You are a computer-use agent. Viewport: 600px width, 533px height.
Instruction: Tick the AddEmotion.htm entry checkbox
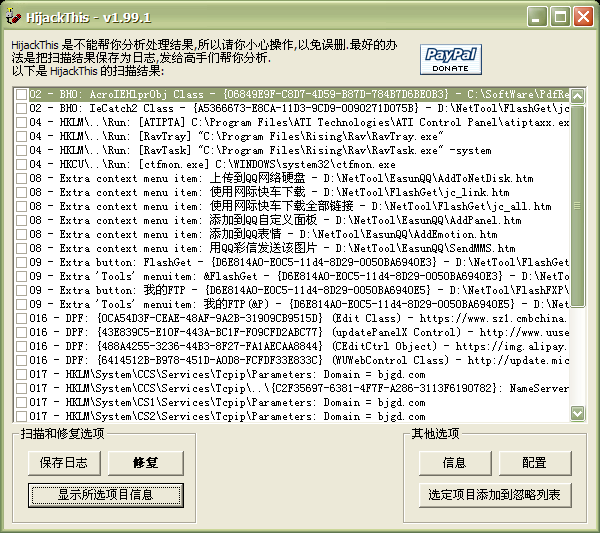pyautogui.click(x=21, y=234)
